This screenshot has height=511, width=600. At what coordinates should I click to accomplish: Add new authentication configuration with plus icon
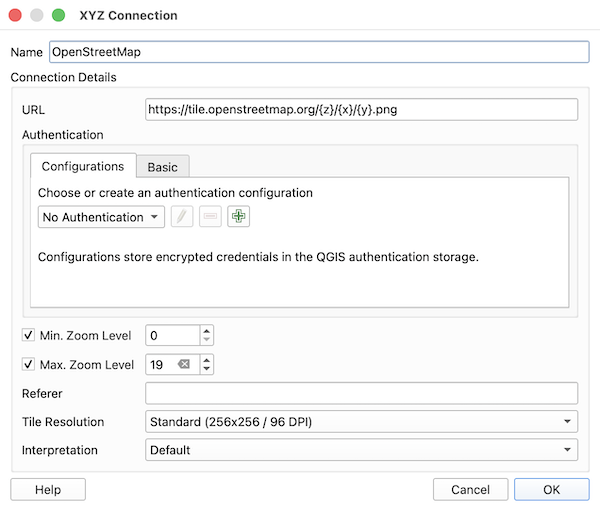[238, 217]
